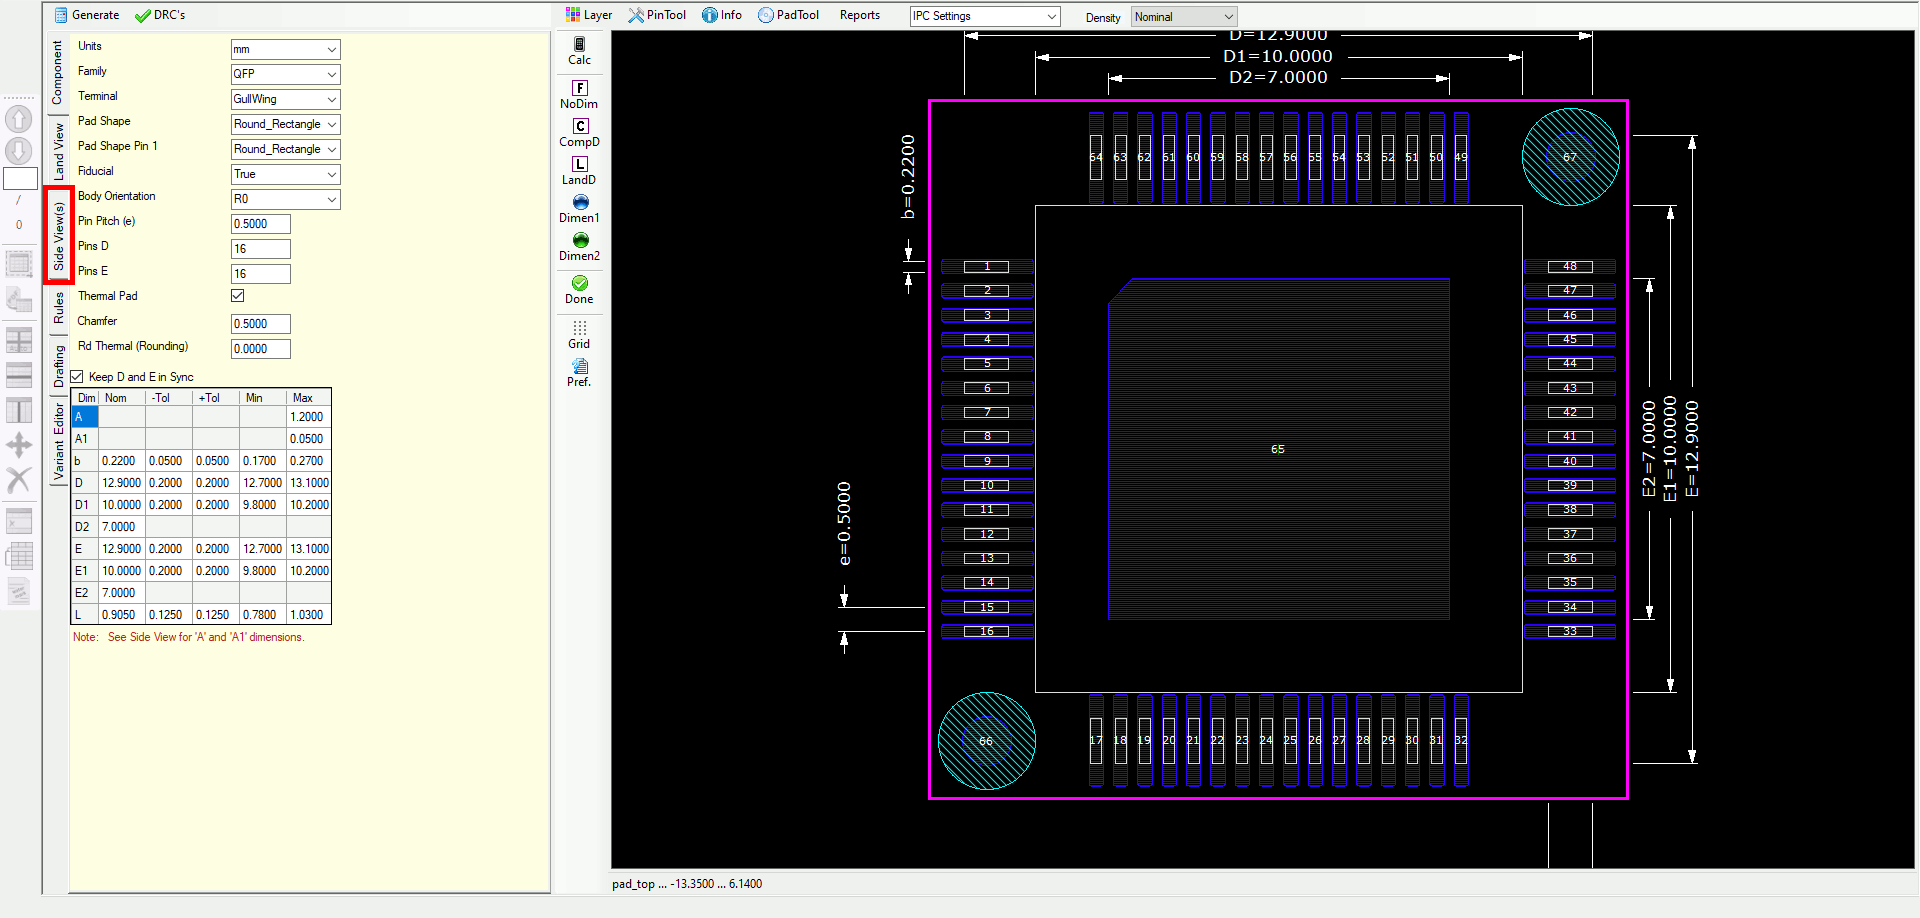The image size is (1920, 918).
Task: Open the Terminal dropdown showing GullWing
Action: (x=286, y=99)
